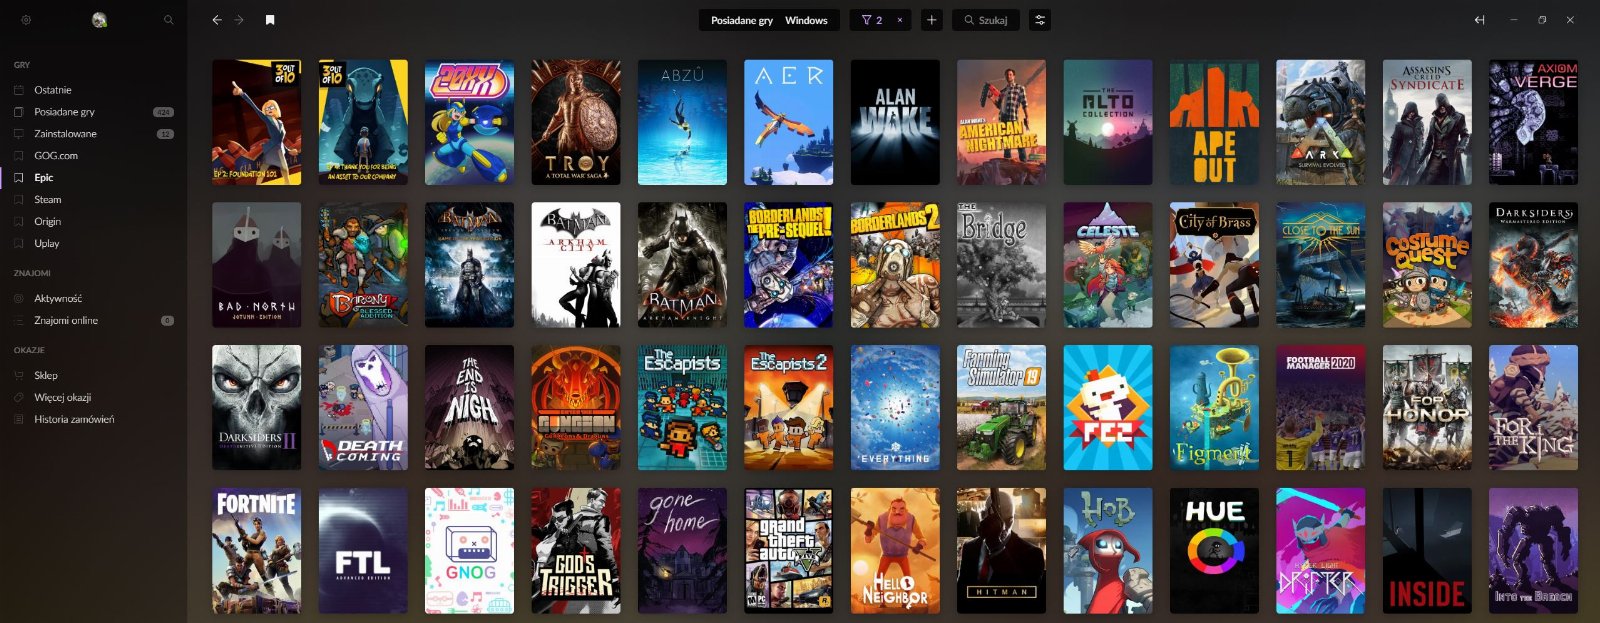Open the FEZ game cover
This screenshot has height=623, width=1600.
tap(1108, 408)
